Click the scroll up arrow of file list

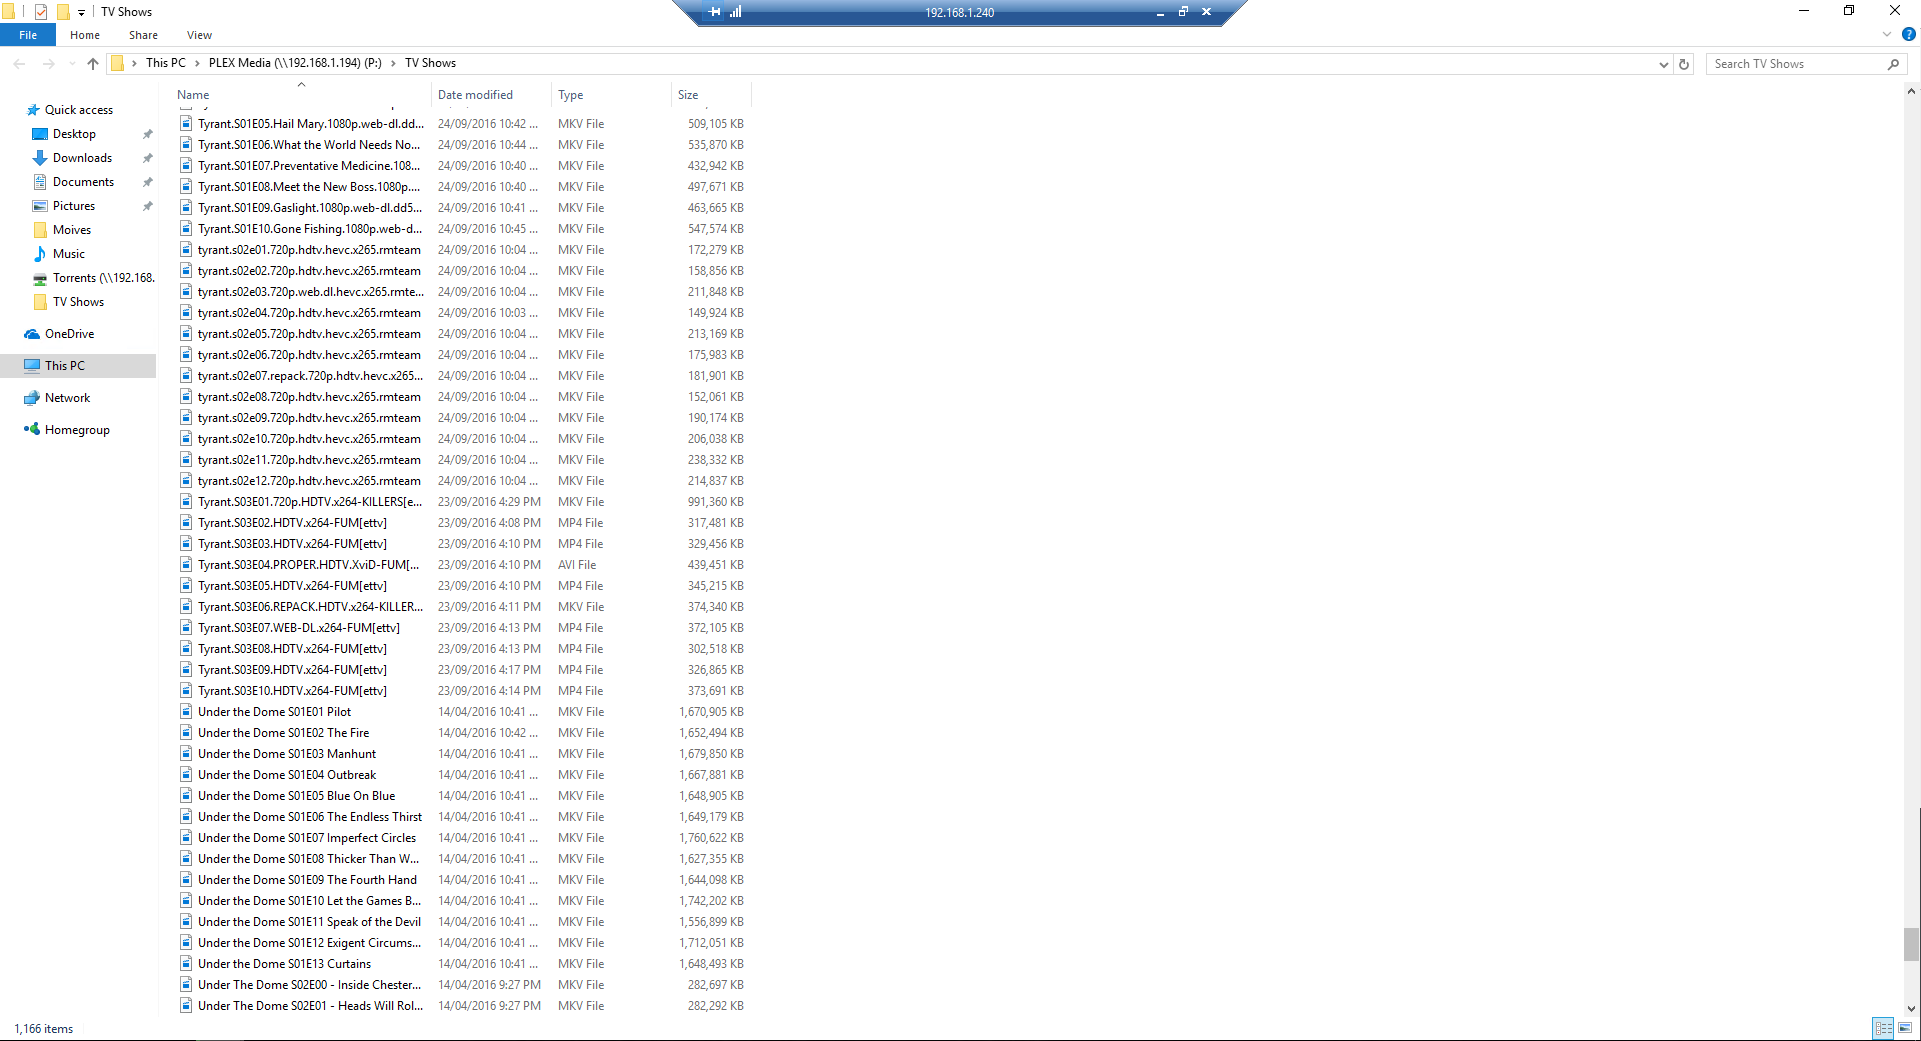(x=1911, y=92)
